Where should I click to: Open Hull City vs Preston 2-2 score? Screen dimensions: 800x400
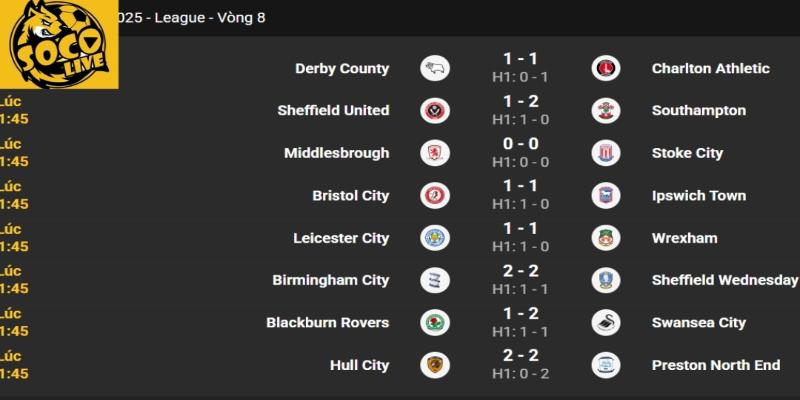click(520, 356)
